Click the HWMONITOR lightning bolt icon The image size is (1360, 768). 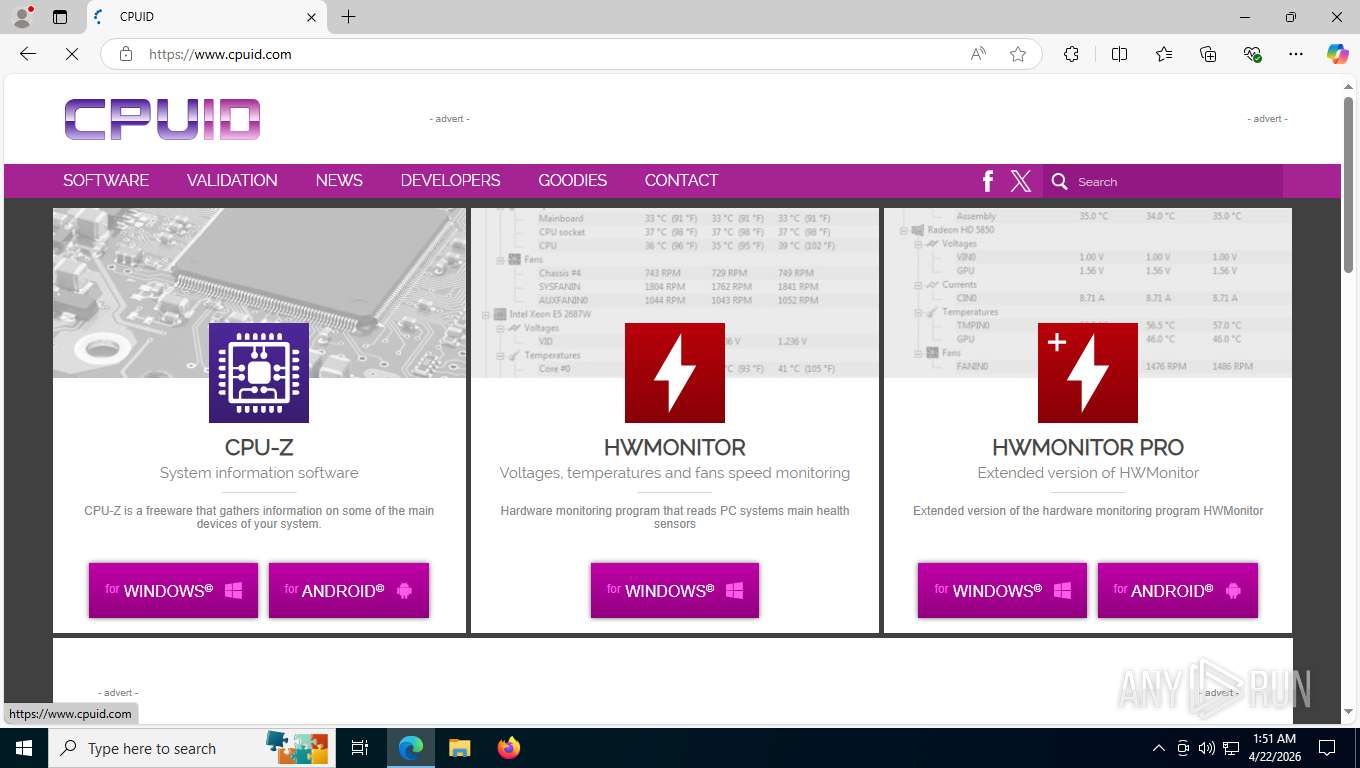(x=675, y=373)
